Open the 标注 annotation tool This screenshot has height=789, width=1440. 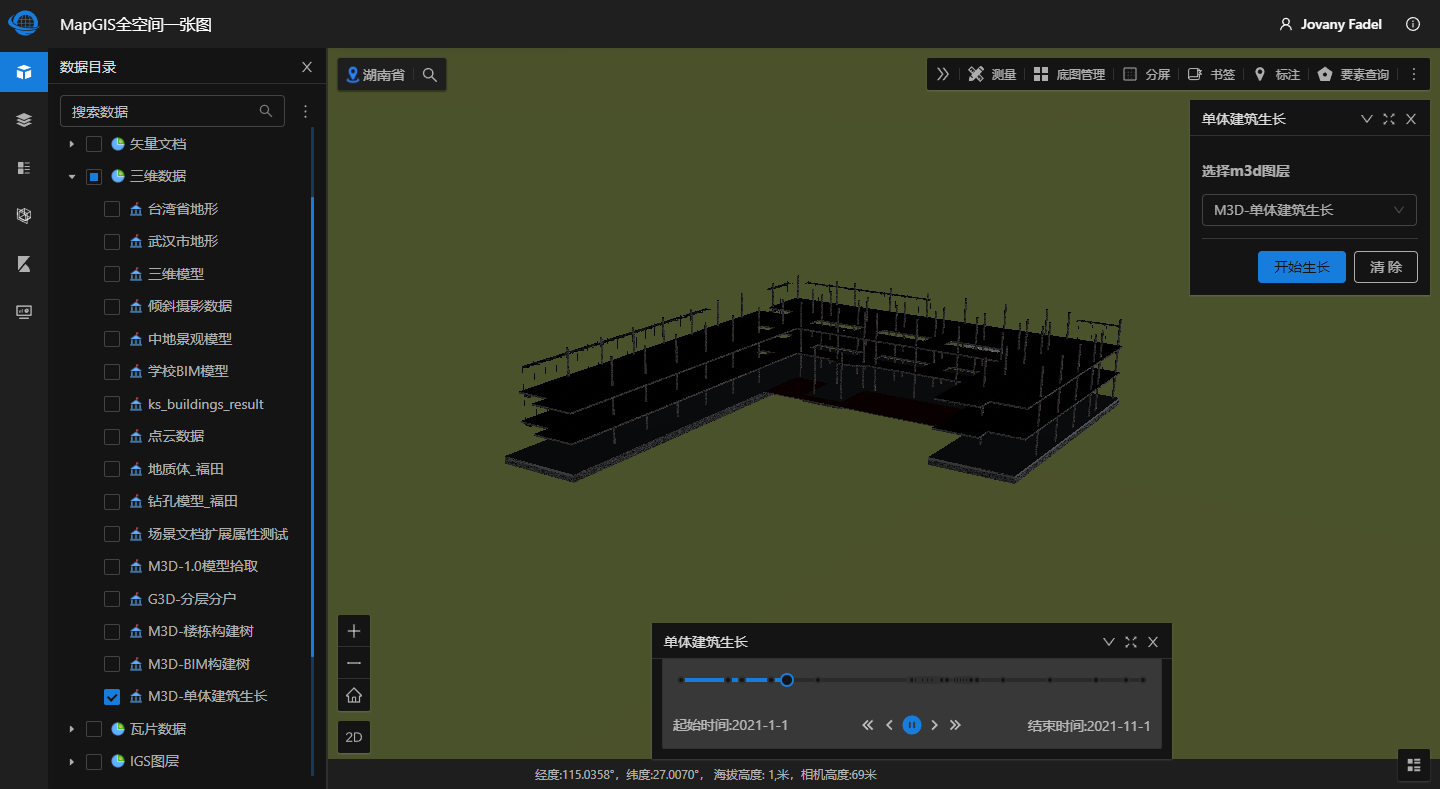(1277, 74)
